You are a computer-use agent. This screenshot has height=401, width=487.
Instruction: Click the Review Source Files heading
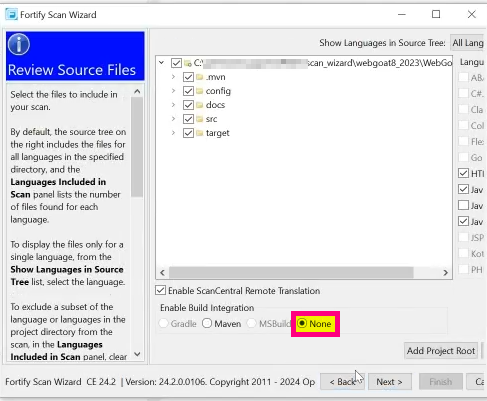pyautogui.click(x=72, y=70)
